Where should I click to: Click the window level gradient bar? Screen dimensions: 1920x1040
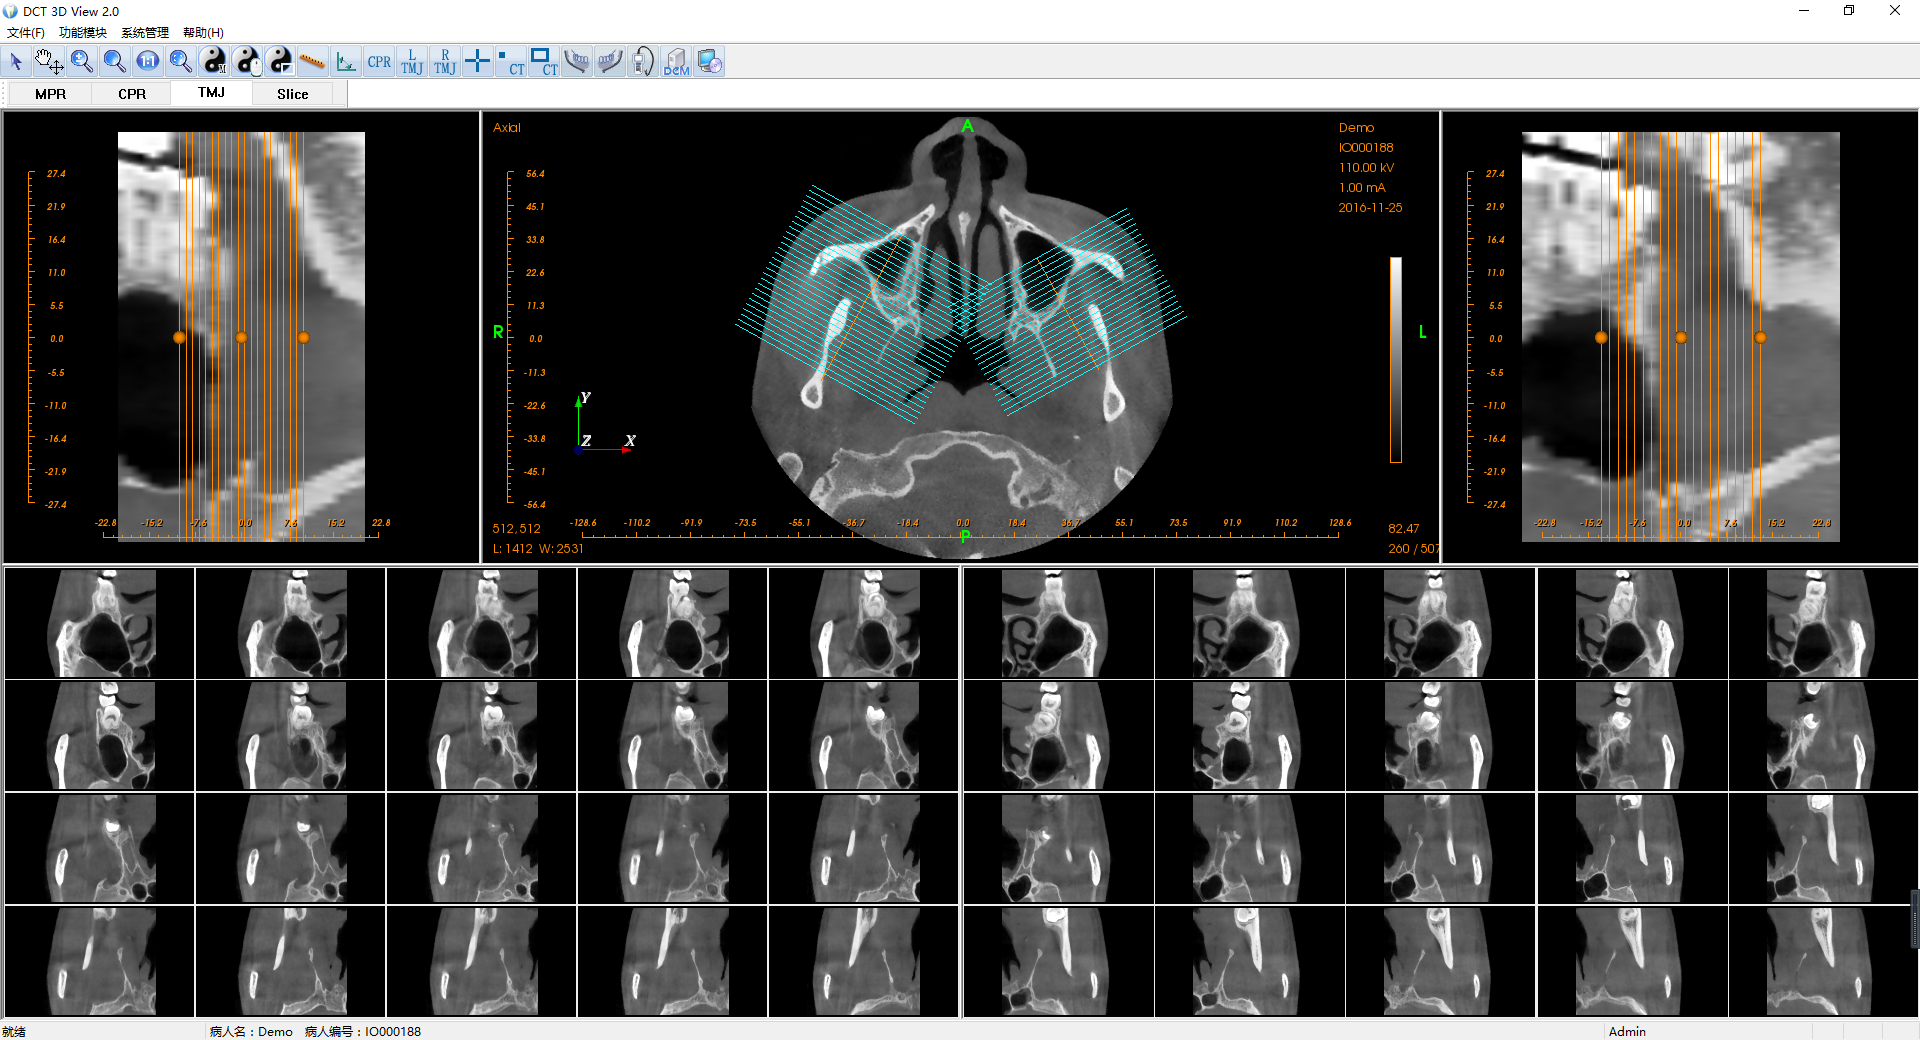pos(1395,360)
